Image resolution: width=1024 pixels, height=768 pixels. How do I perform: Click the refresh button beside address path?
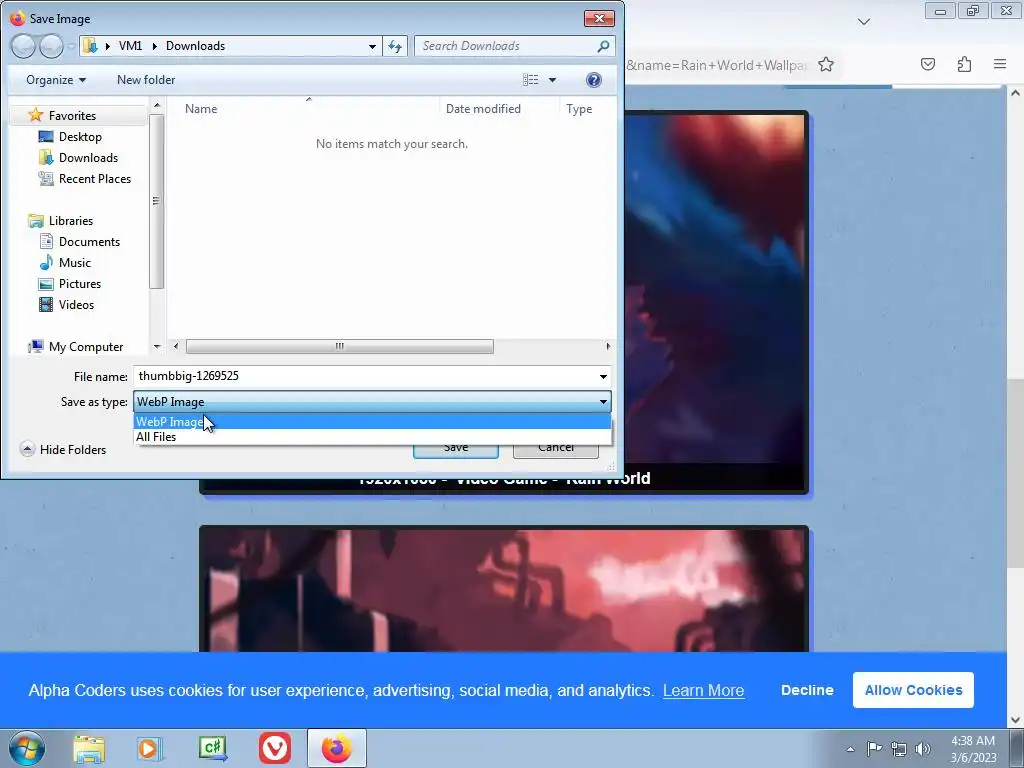pos(395,46)
